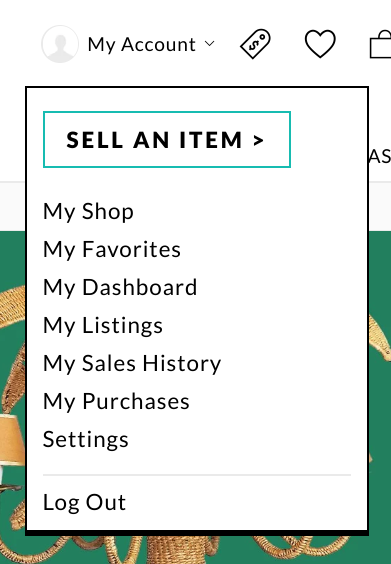Click the gray profile avatar icon
This screenshot has height=564, width=391.
pyautogui.click(x=60, y=44)
